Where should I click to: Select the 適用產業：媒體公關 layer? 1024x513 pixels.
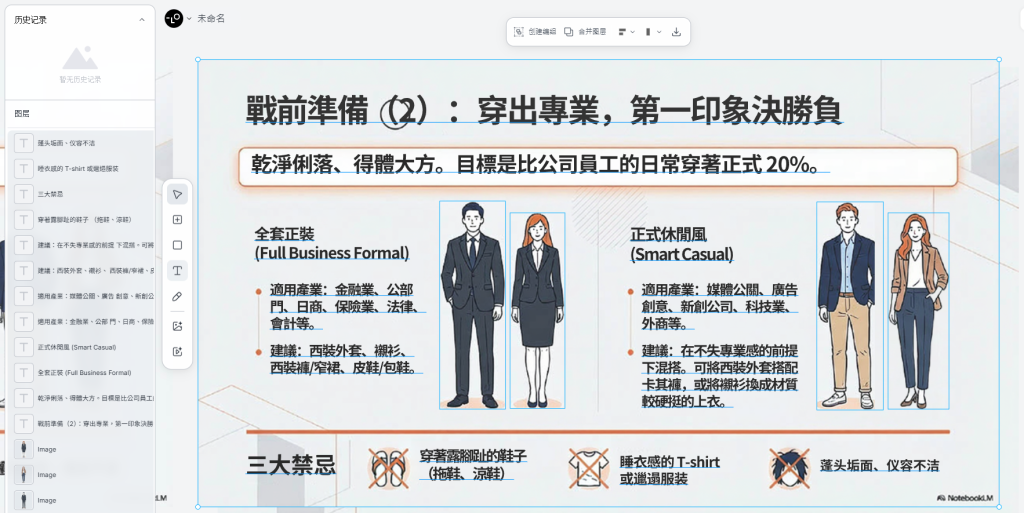pos(82,296)
